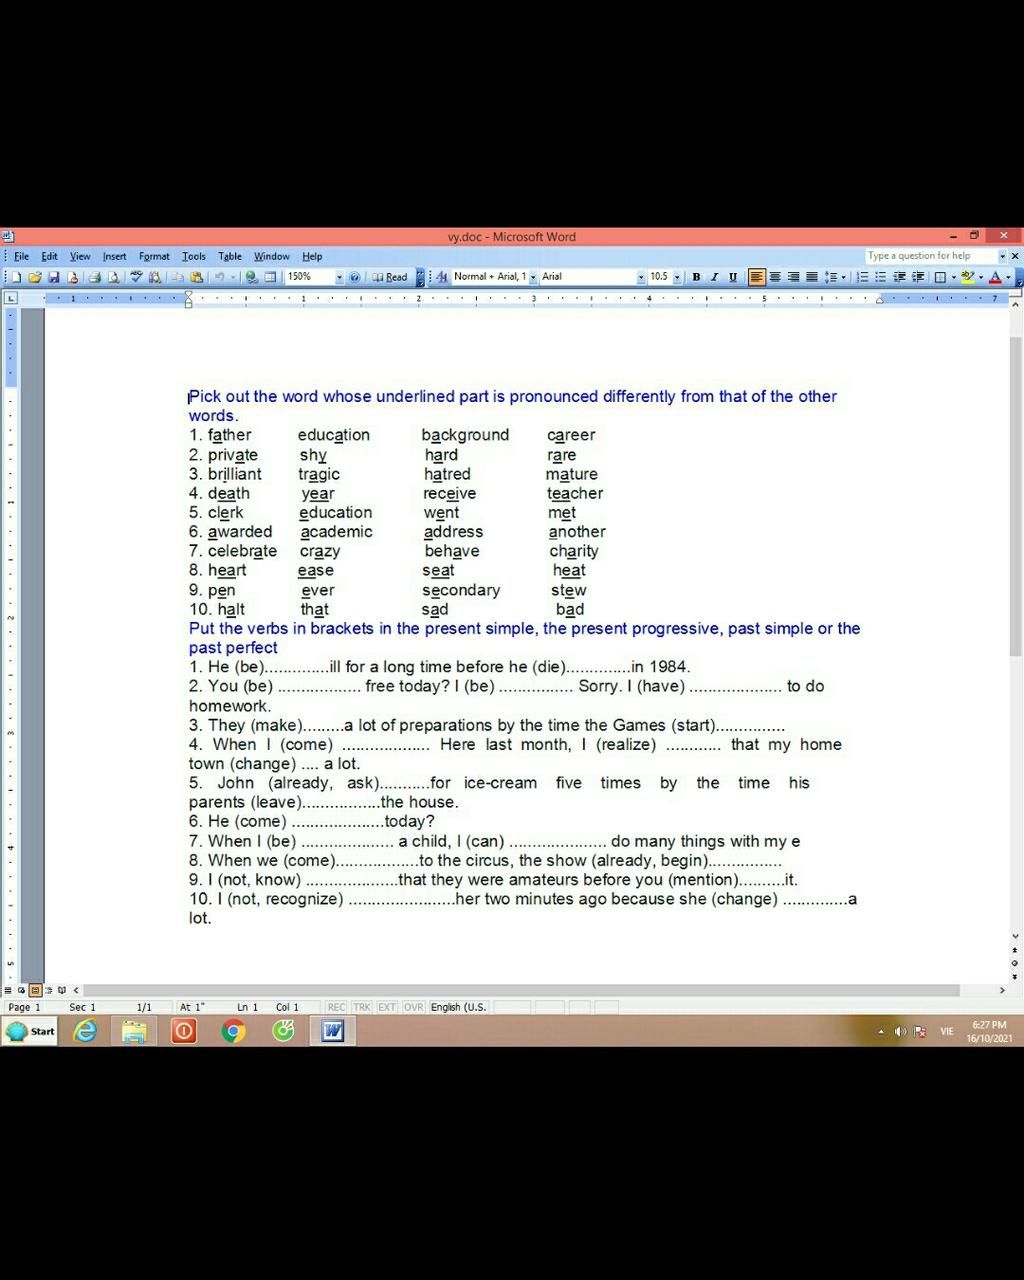The image size is (1024, 1280).
Task: Launch Internet Explorer from the taskbar
Action: (x=86, y=1031)
